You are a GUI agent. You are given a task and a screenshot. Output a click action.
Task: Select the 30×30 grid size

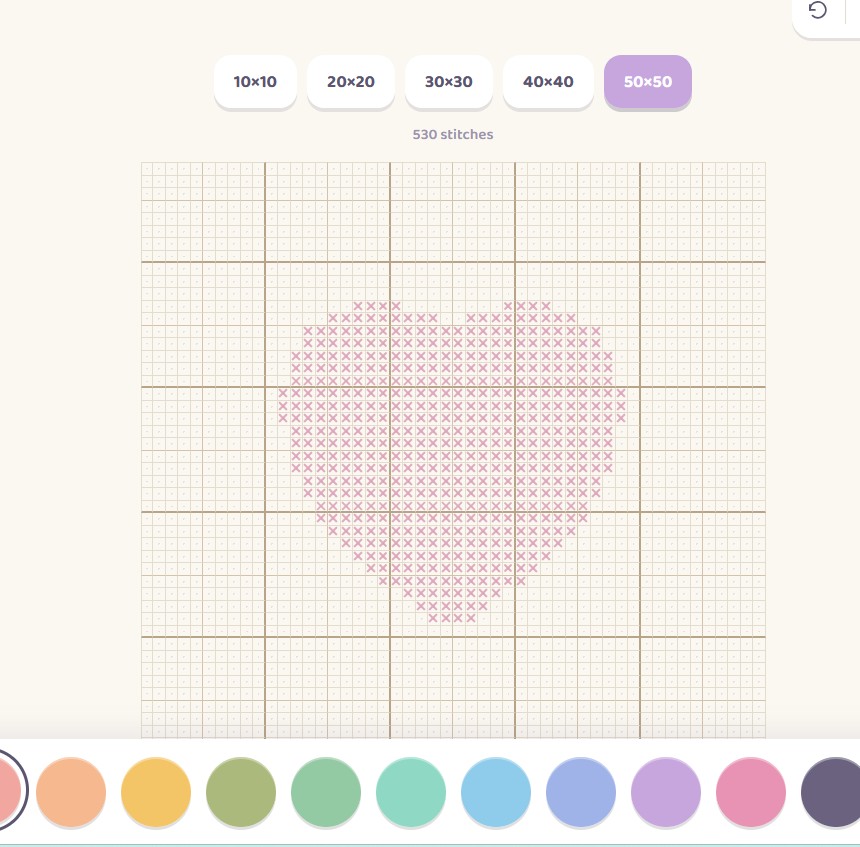click(x=449, y=81)
